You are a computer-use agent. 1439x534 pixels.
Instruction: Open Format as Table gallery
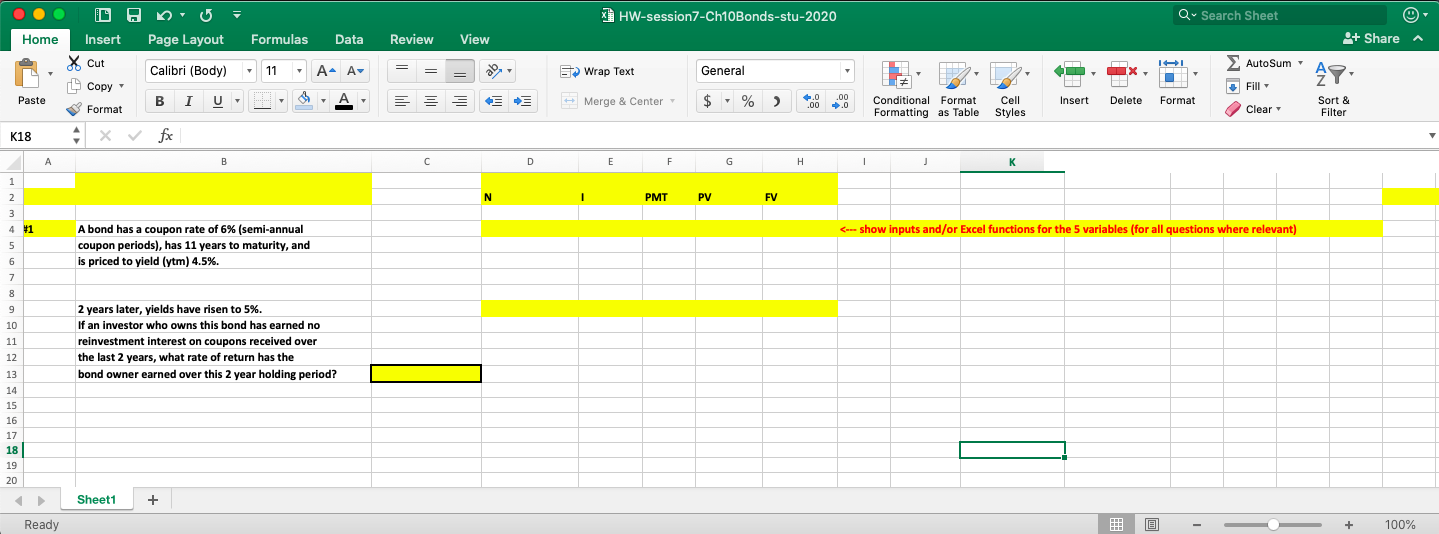pyautogui.click(x=958, y=88)
